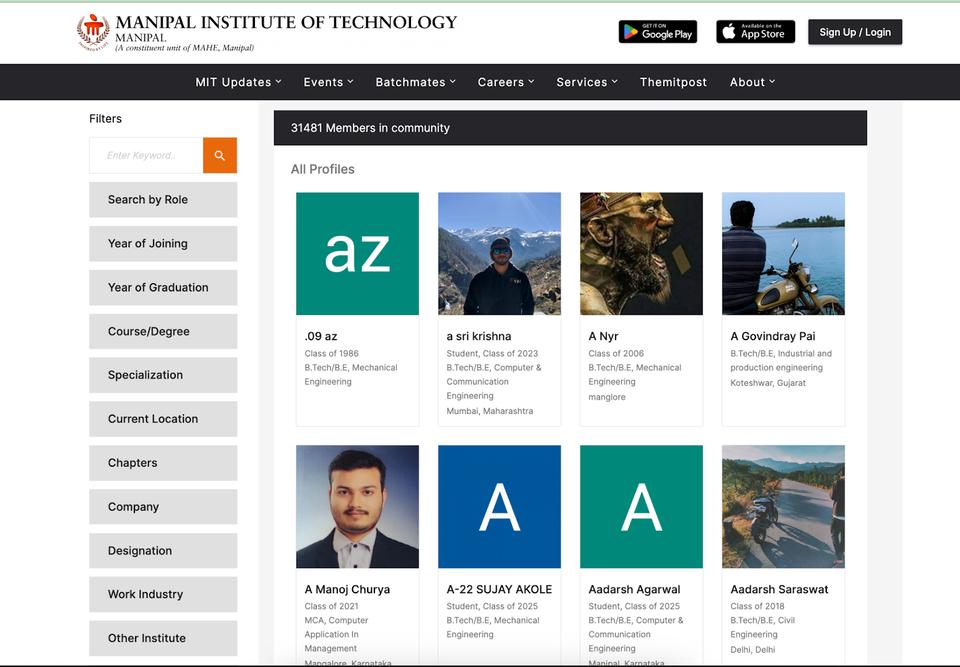Click the Manipal Institute of Technology logo

click(267, 32)
